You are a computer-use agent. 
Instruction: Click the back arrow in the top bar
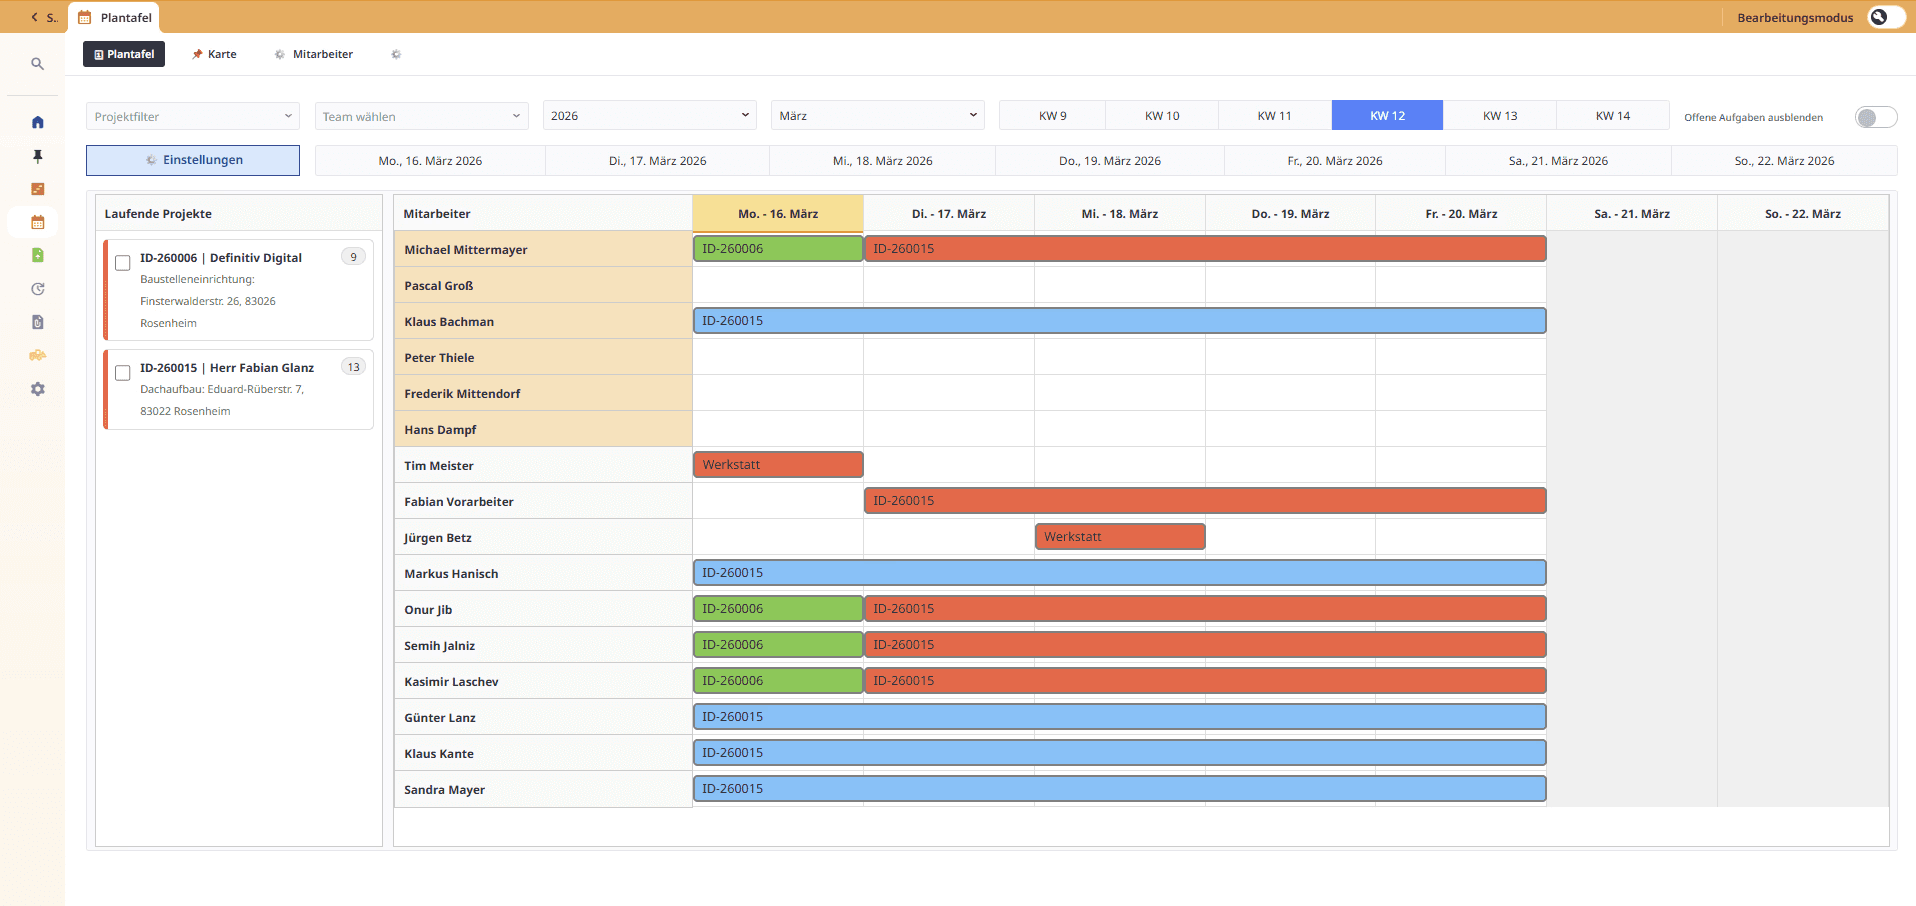point(34,17)
